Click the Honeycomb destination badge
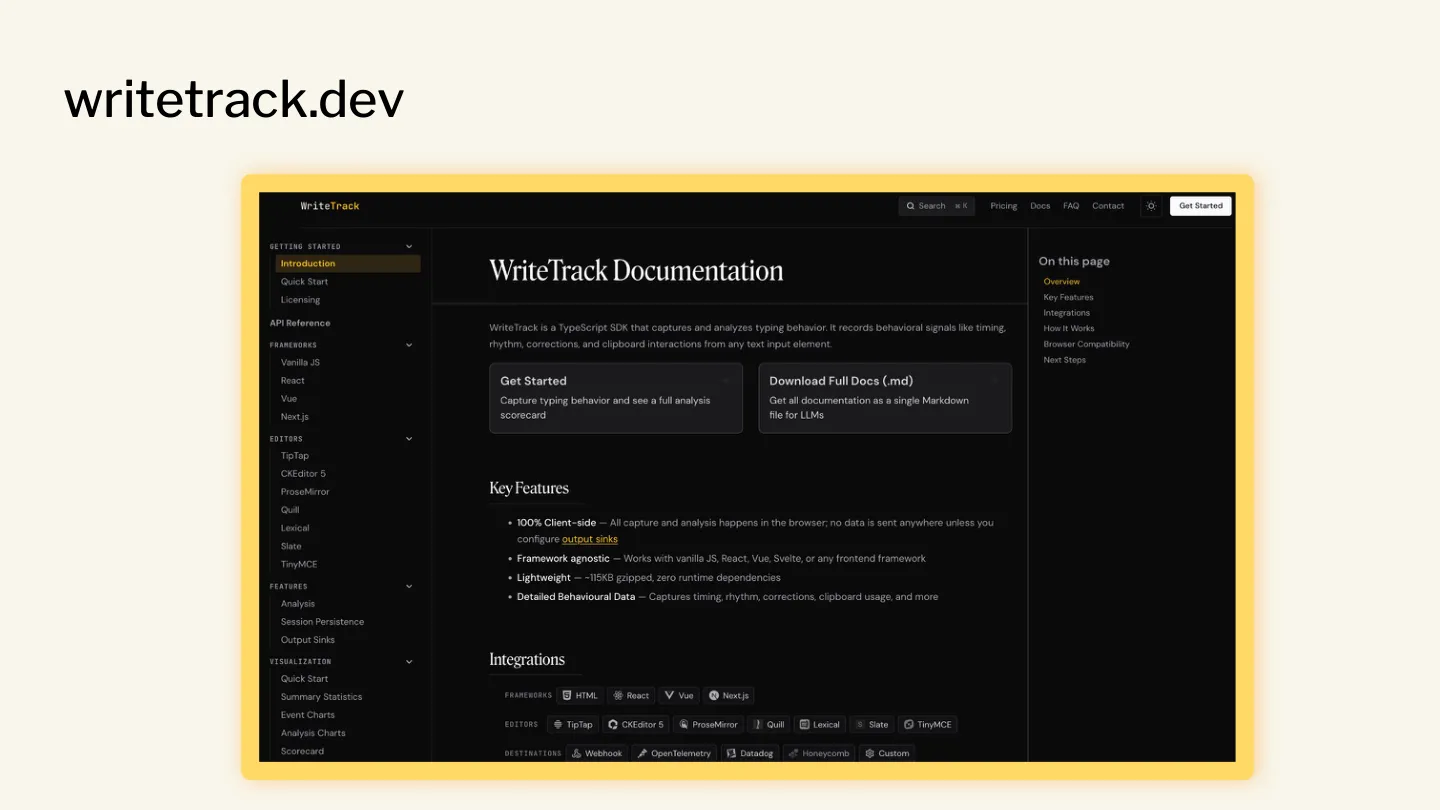The height and width of the screenshot is (810, 1440). (819, 753)
